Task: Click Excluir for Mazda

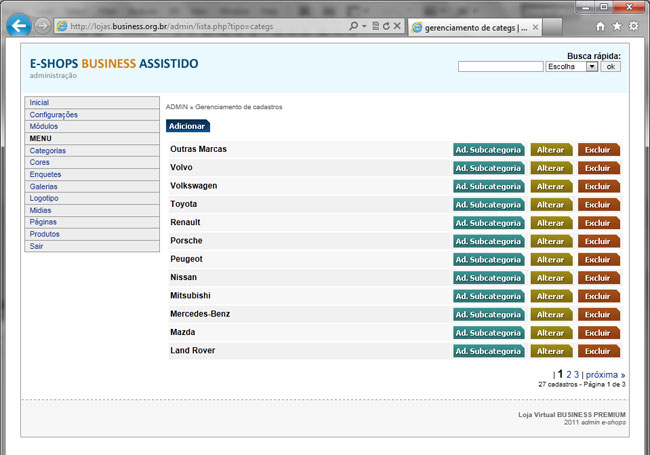Action: click(x=598, y=332)
